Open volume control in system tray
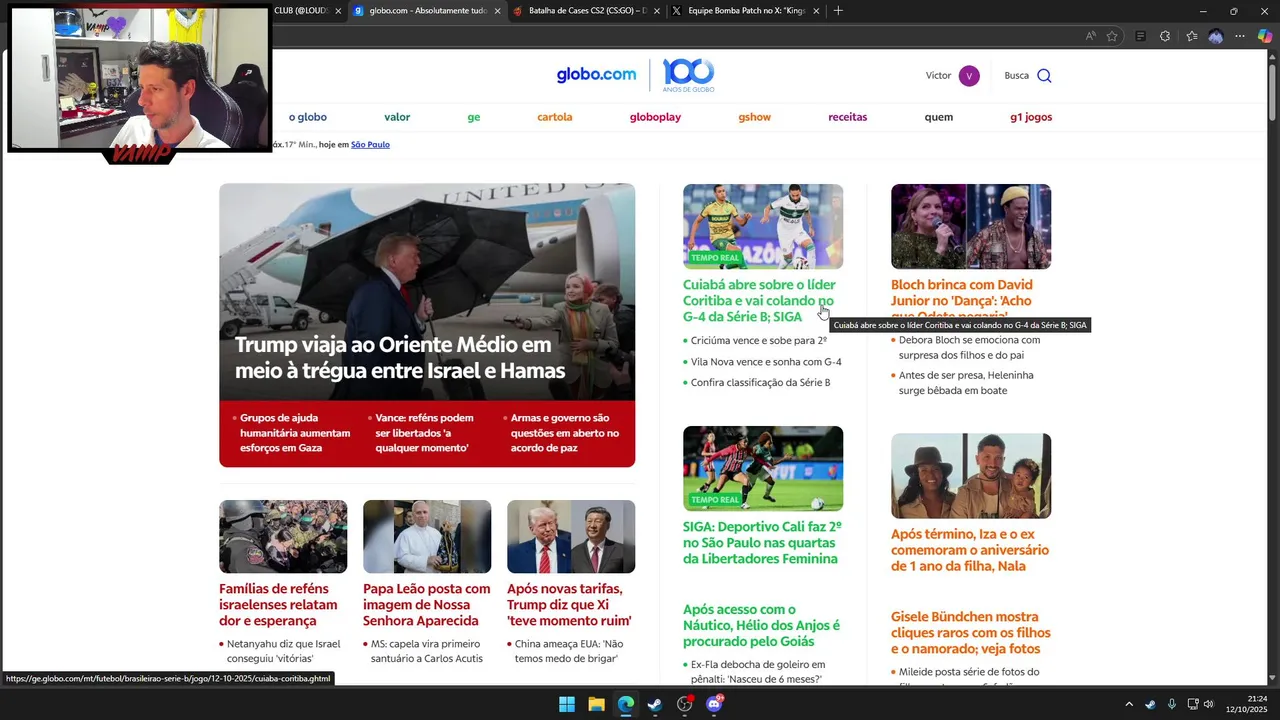Screen dimensions: 1280x720 (x=1209, y=704)
